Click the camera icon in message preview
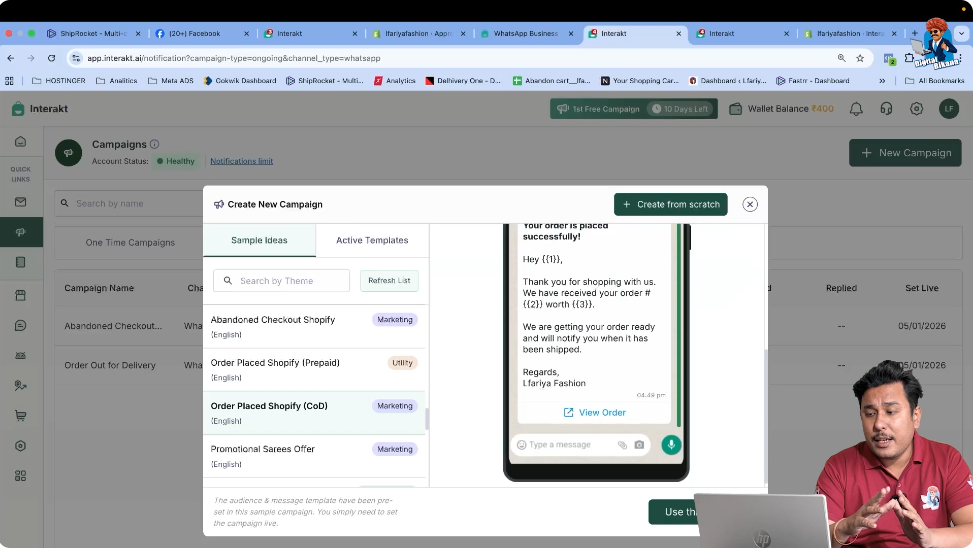Image resolution: width=975 pixels, height=548 pixels. [x=639, y=445]
